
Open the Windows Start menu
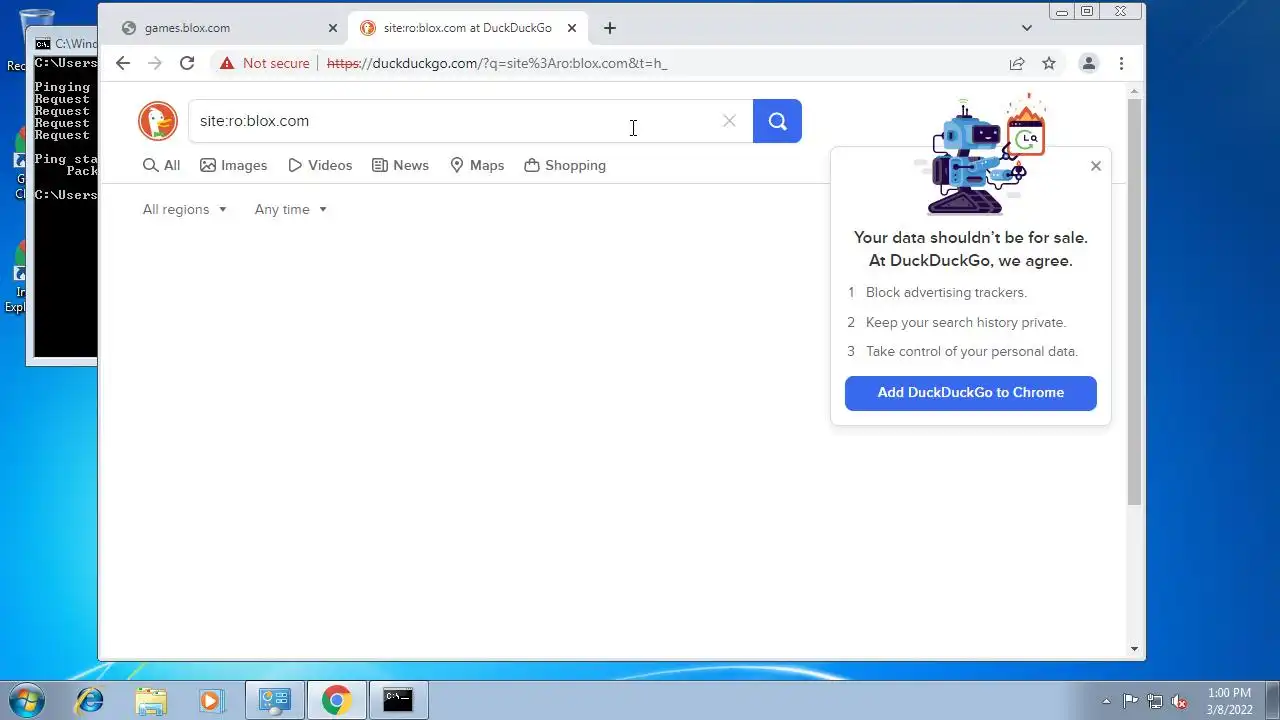coord(27,700)
